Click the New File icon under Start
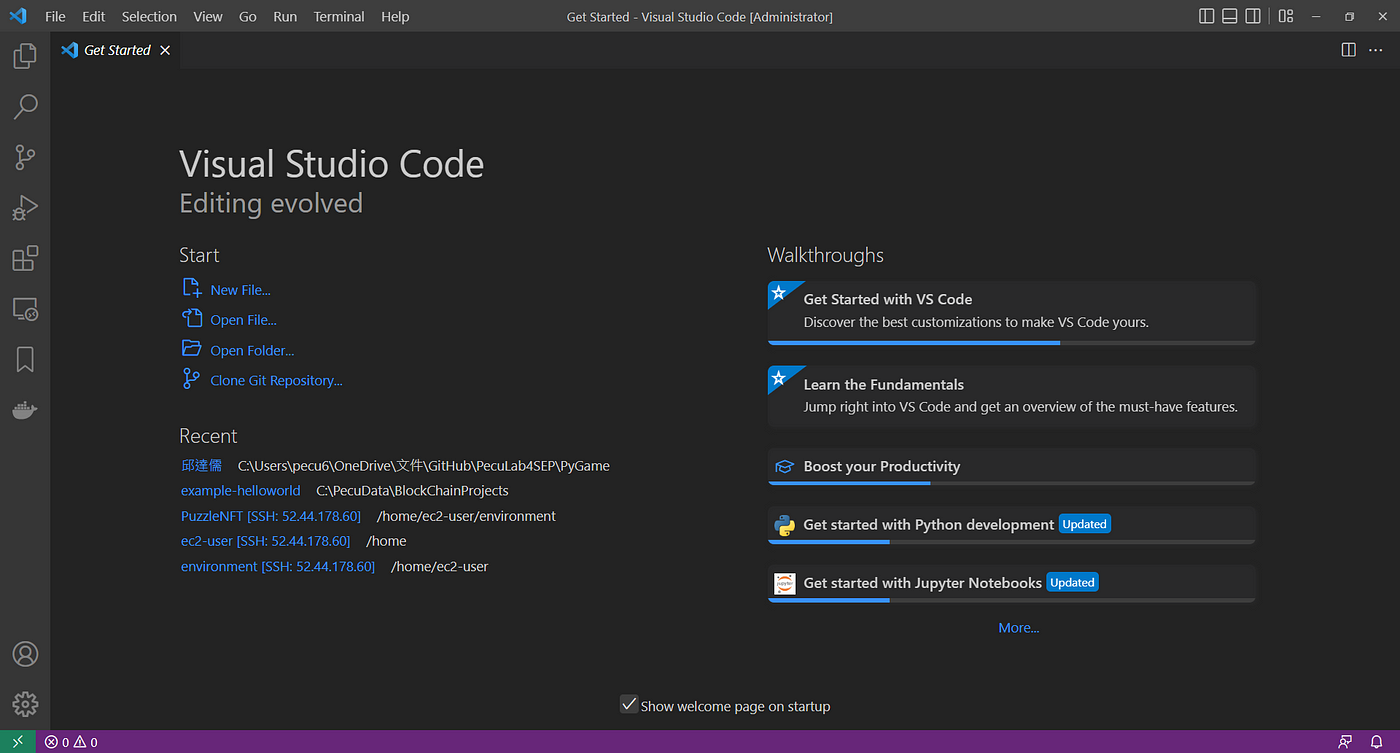1400x753 pixels. point(192,288)
